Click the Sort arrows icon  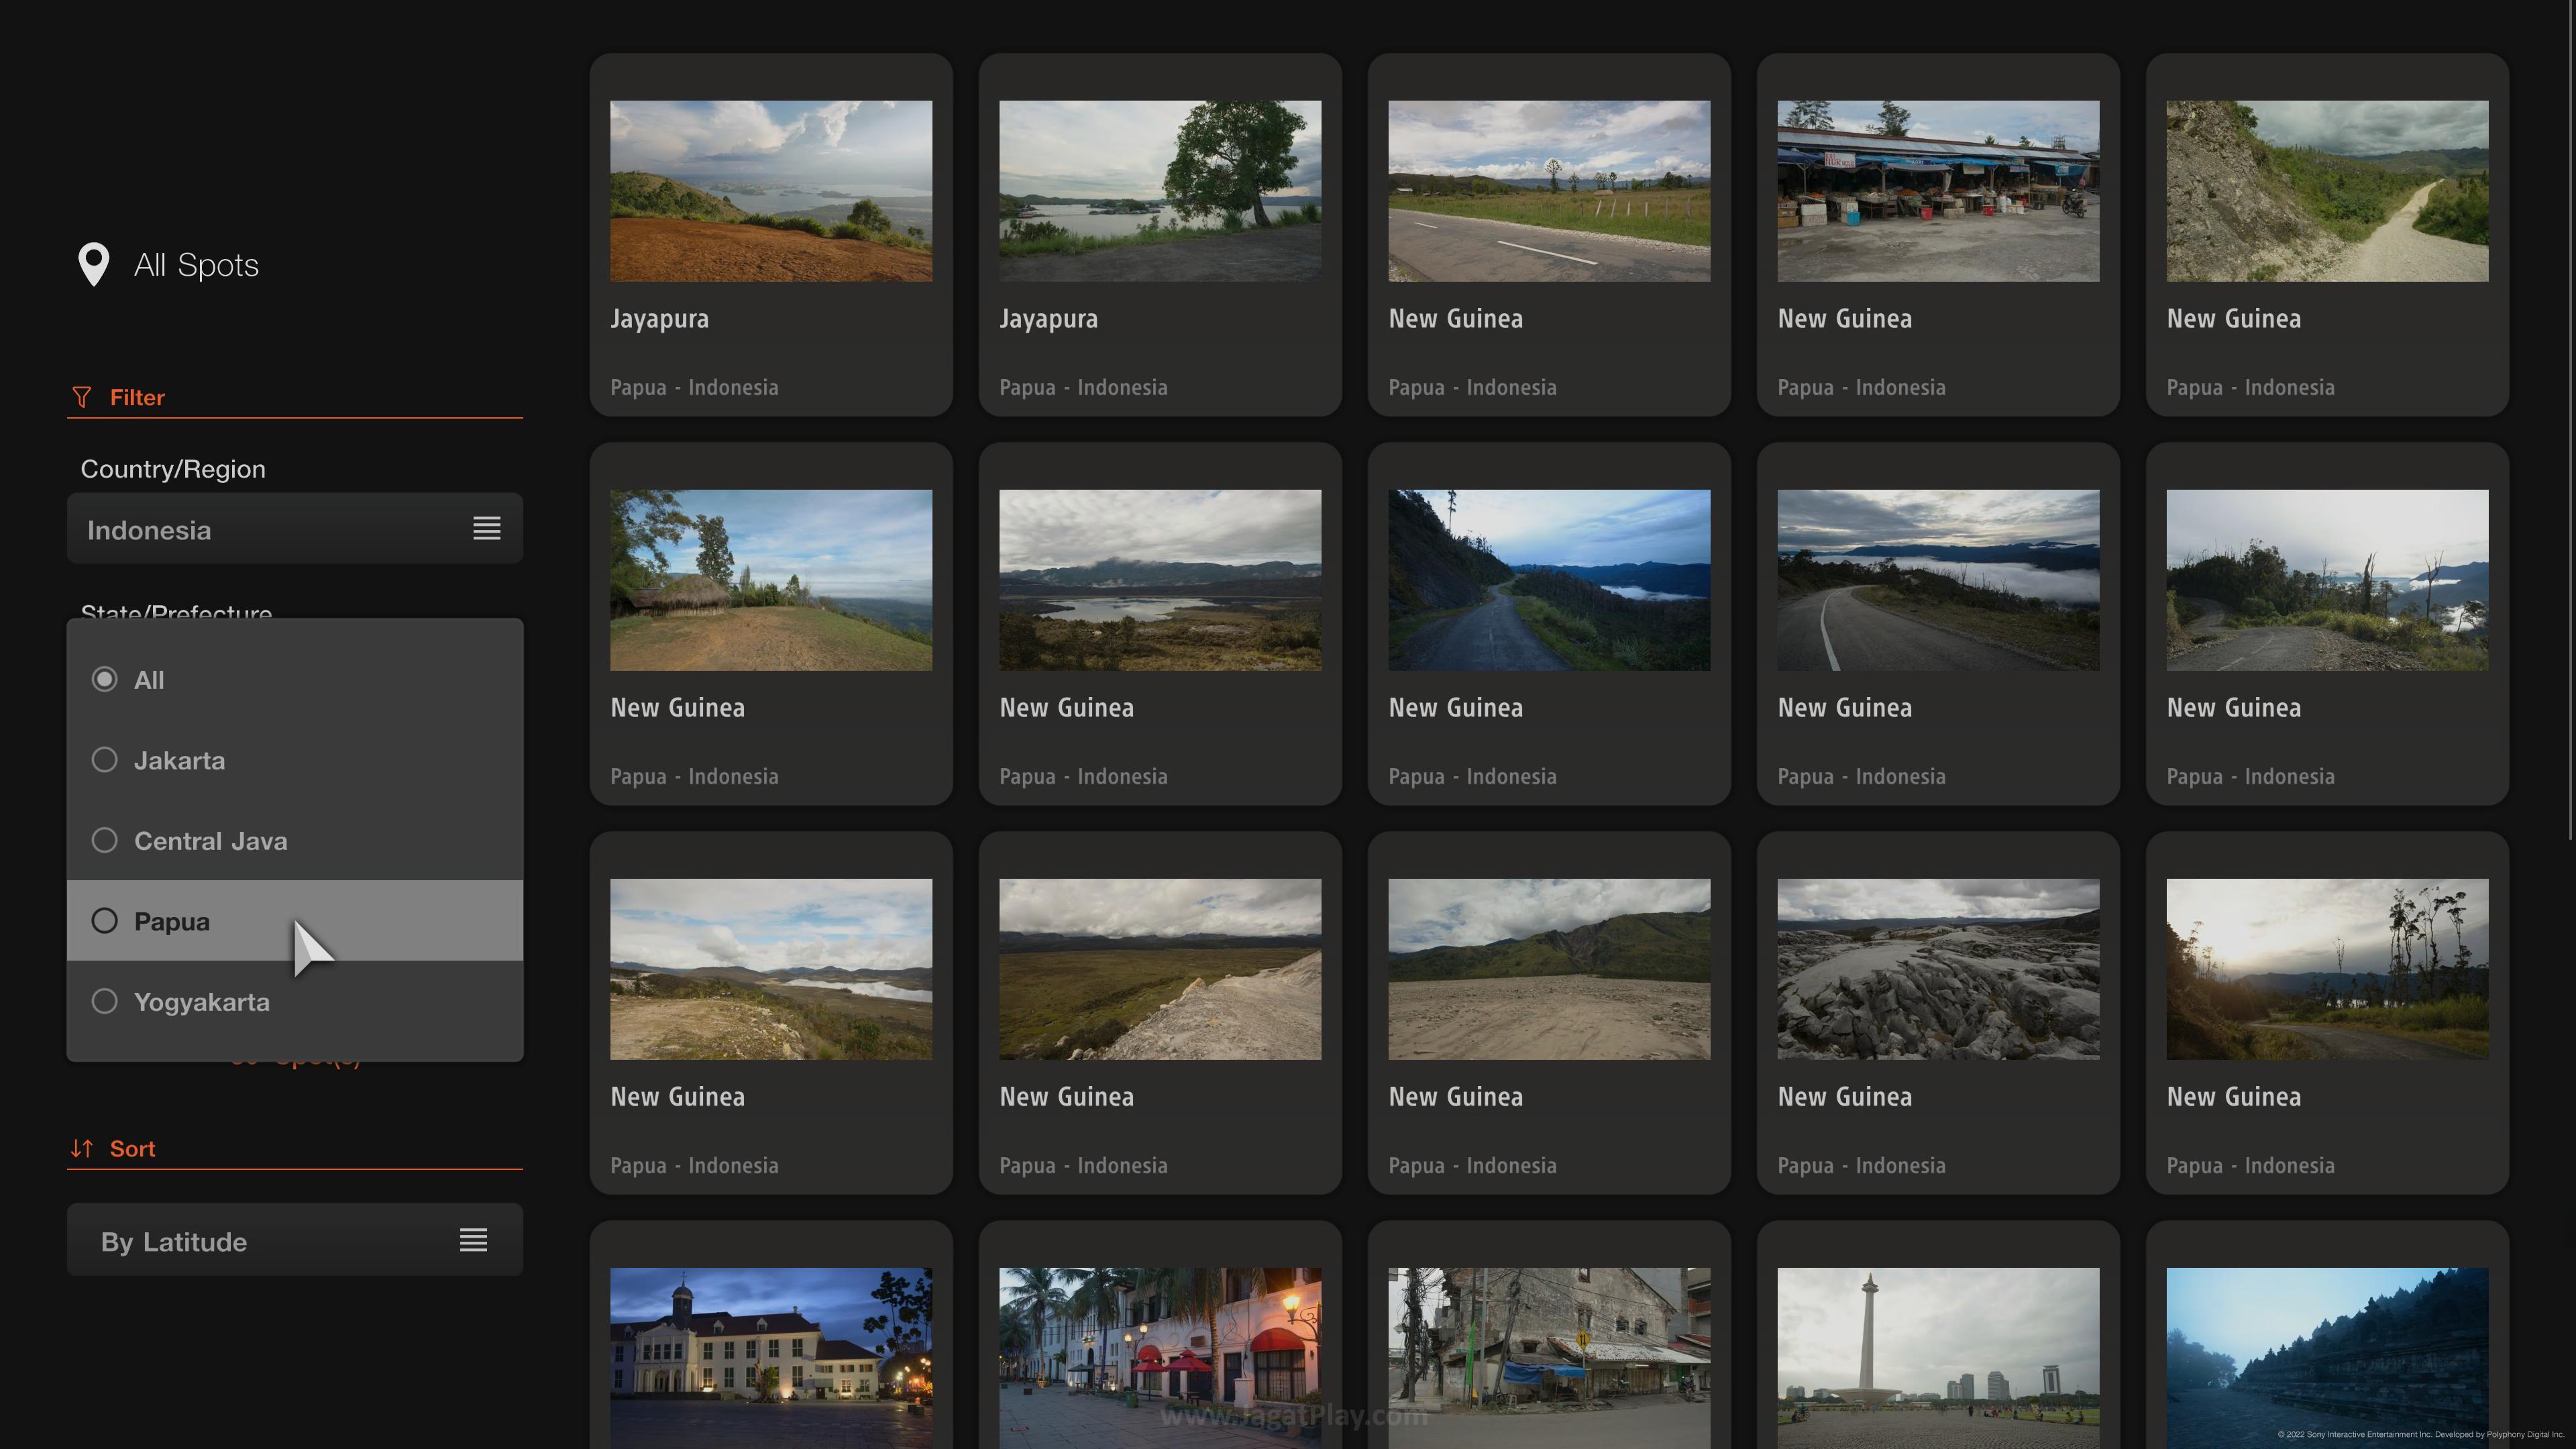coord(82,1148)
